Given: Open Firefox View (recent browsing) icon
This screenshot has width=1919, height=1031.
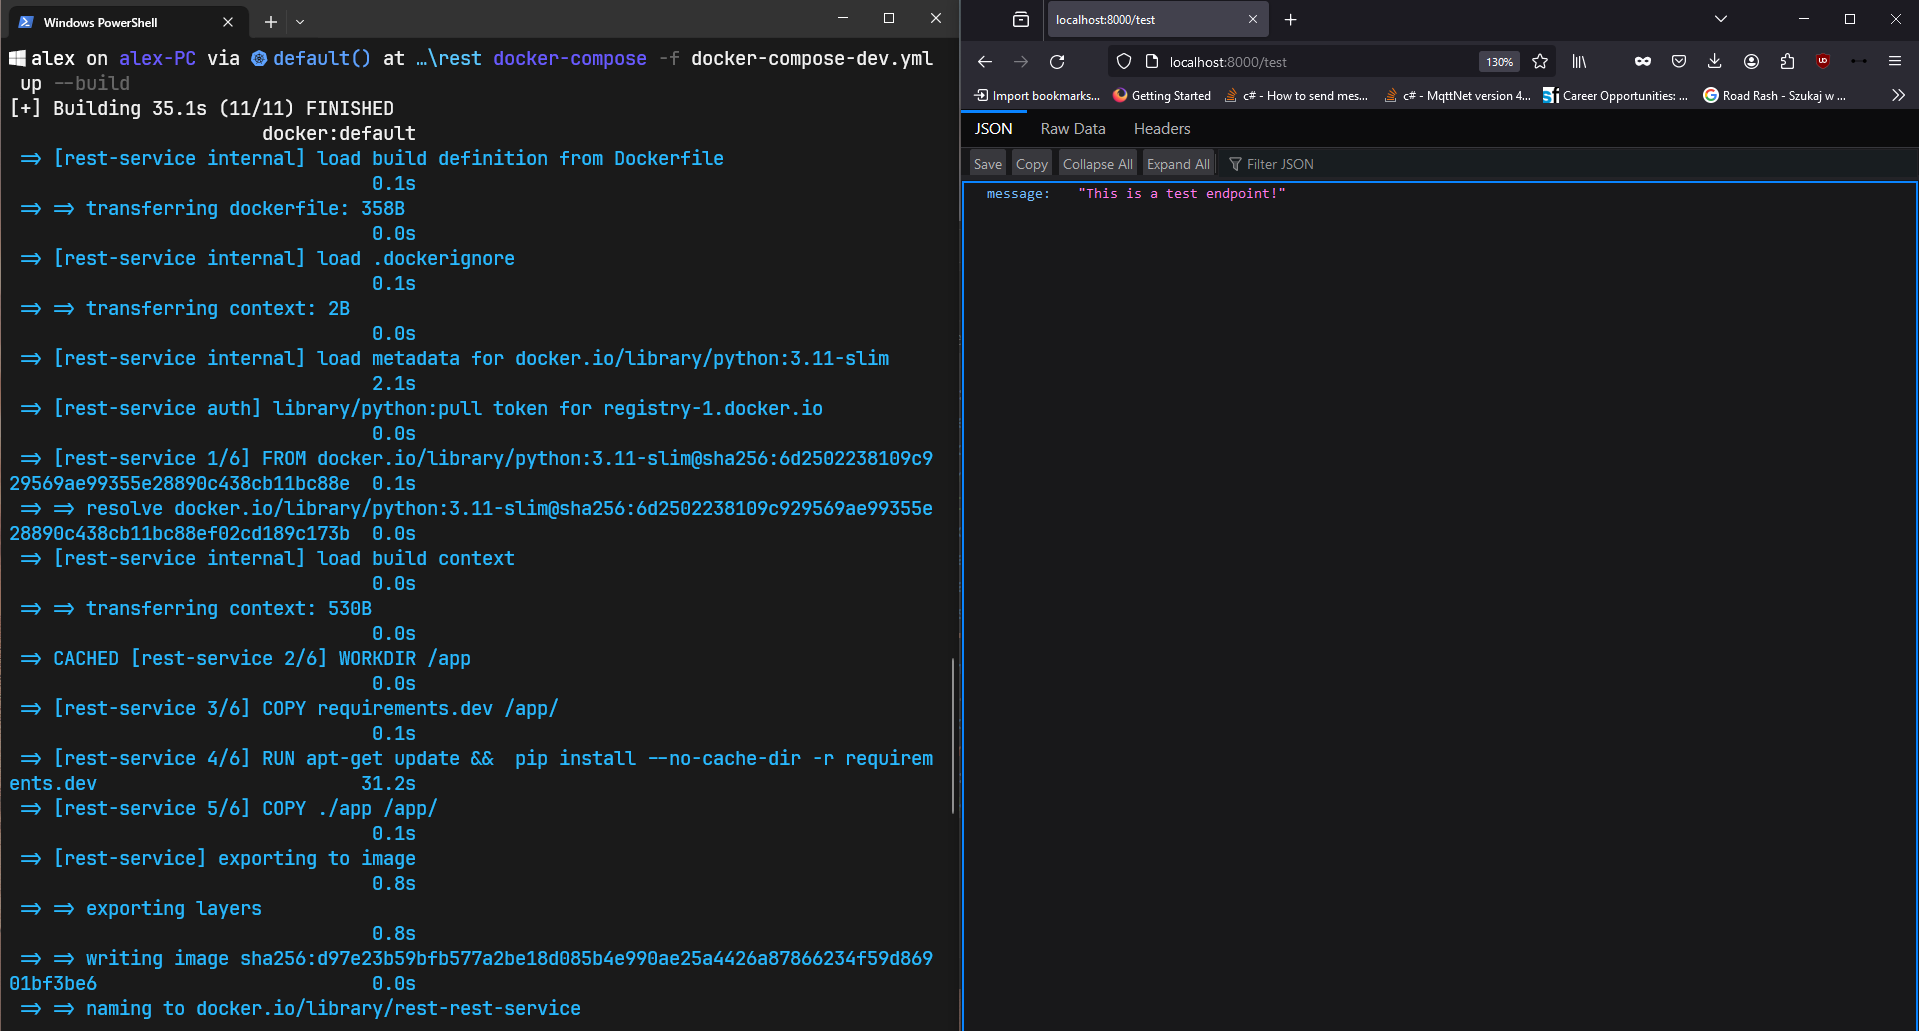Looking at the screenshot, I should 1020,20.
